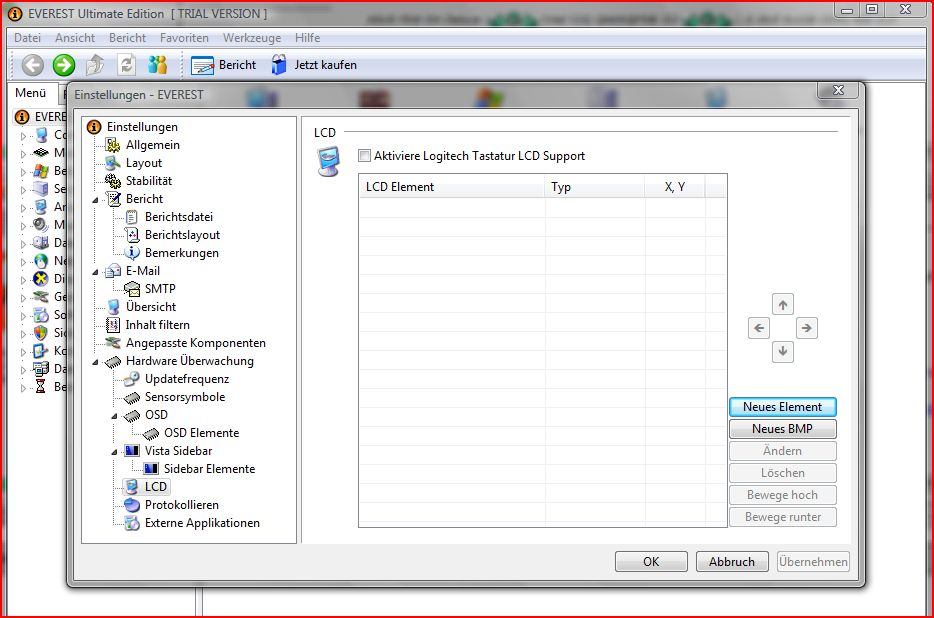The height and width of the screenshot is (618, 934).
Task: Collapse the Vista Sidebar tree node
Action: (x=114, y=452)
